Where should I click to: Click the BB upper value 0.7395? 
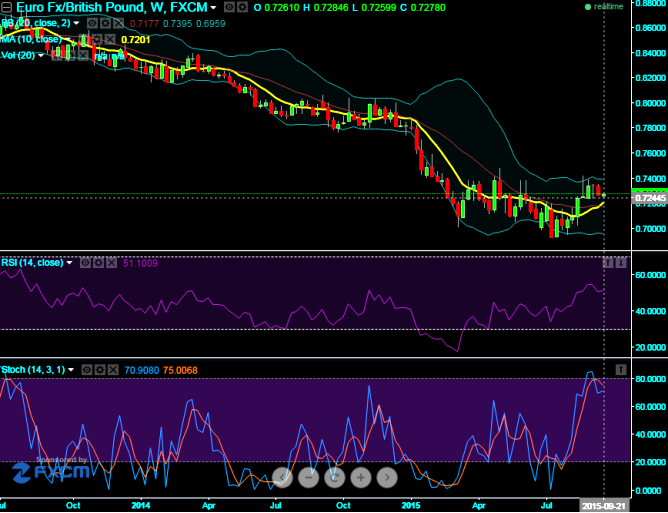pos(178,23)
